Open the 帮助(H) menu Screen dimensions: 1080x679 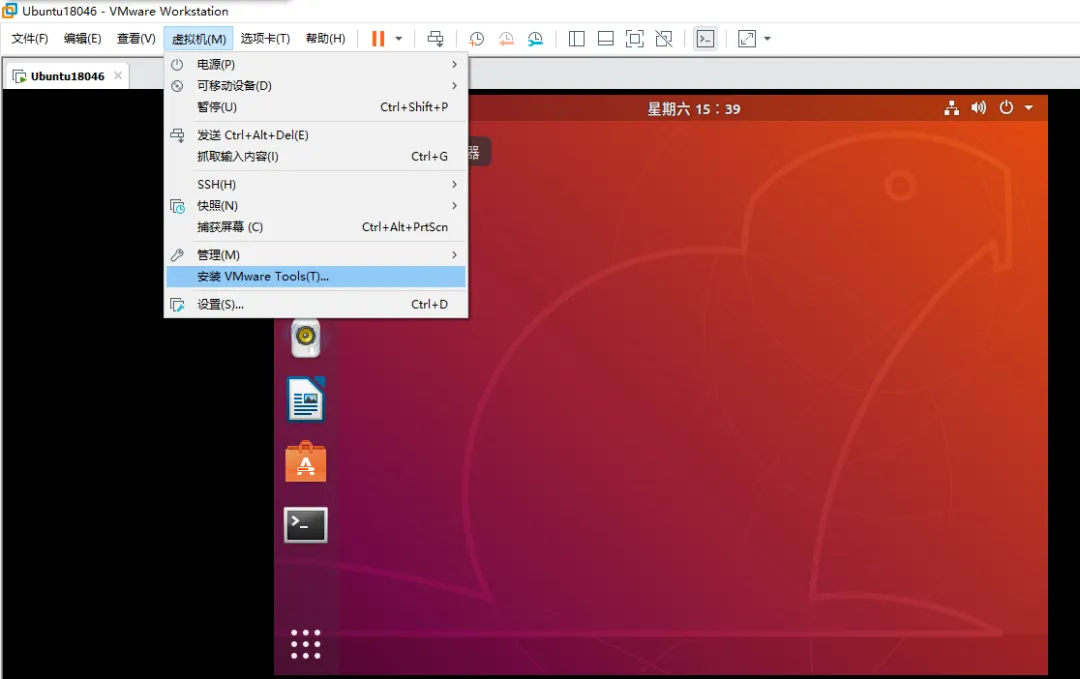pos(326,39)
